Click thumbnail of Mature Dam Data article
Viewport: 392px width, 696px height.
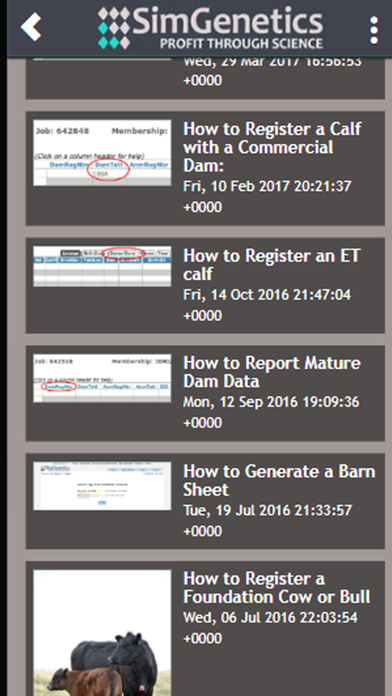102,378
